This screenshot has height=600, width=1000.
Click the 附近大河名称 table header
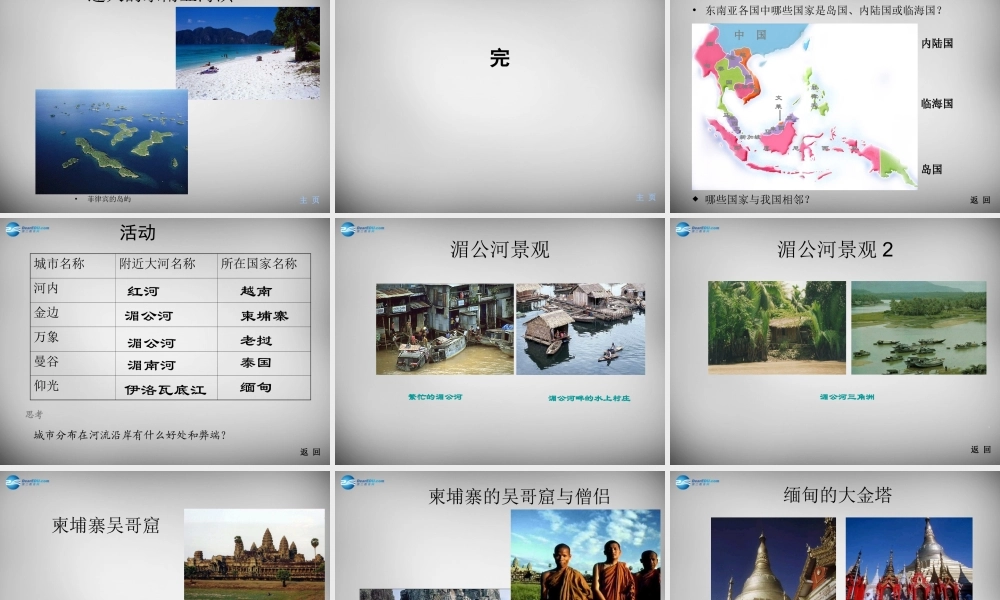point(157,263)
